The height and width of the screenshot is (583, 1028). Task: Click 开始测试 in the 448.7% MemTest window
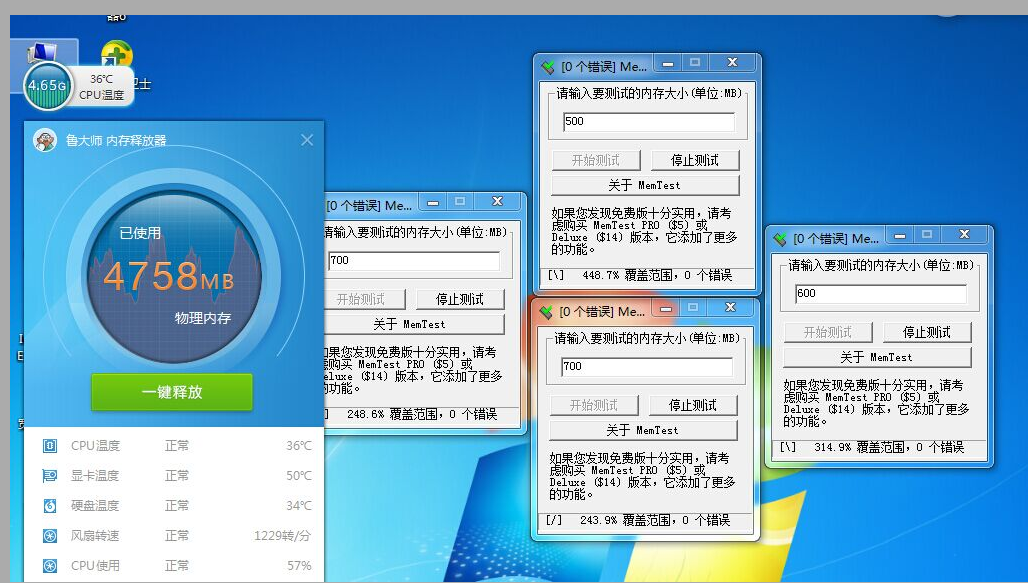tap(596, 161)
